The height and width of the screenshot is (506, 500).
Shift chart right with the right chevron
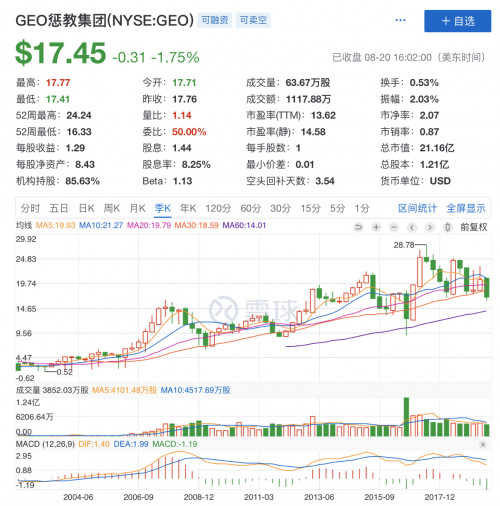(430, 227)
